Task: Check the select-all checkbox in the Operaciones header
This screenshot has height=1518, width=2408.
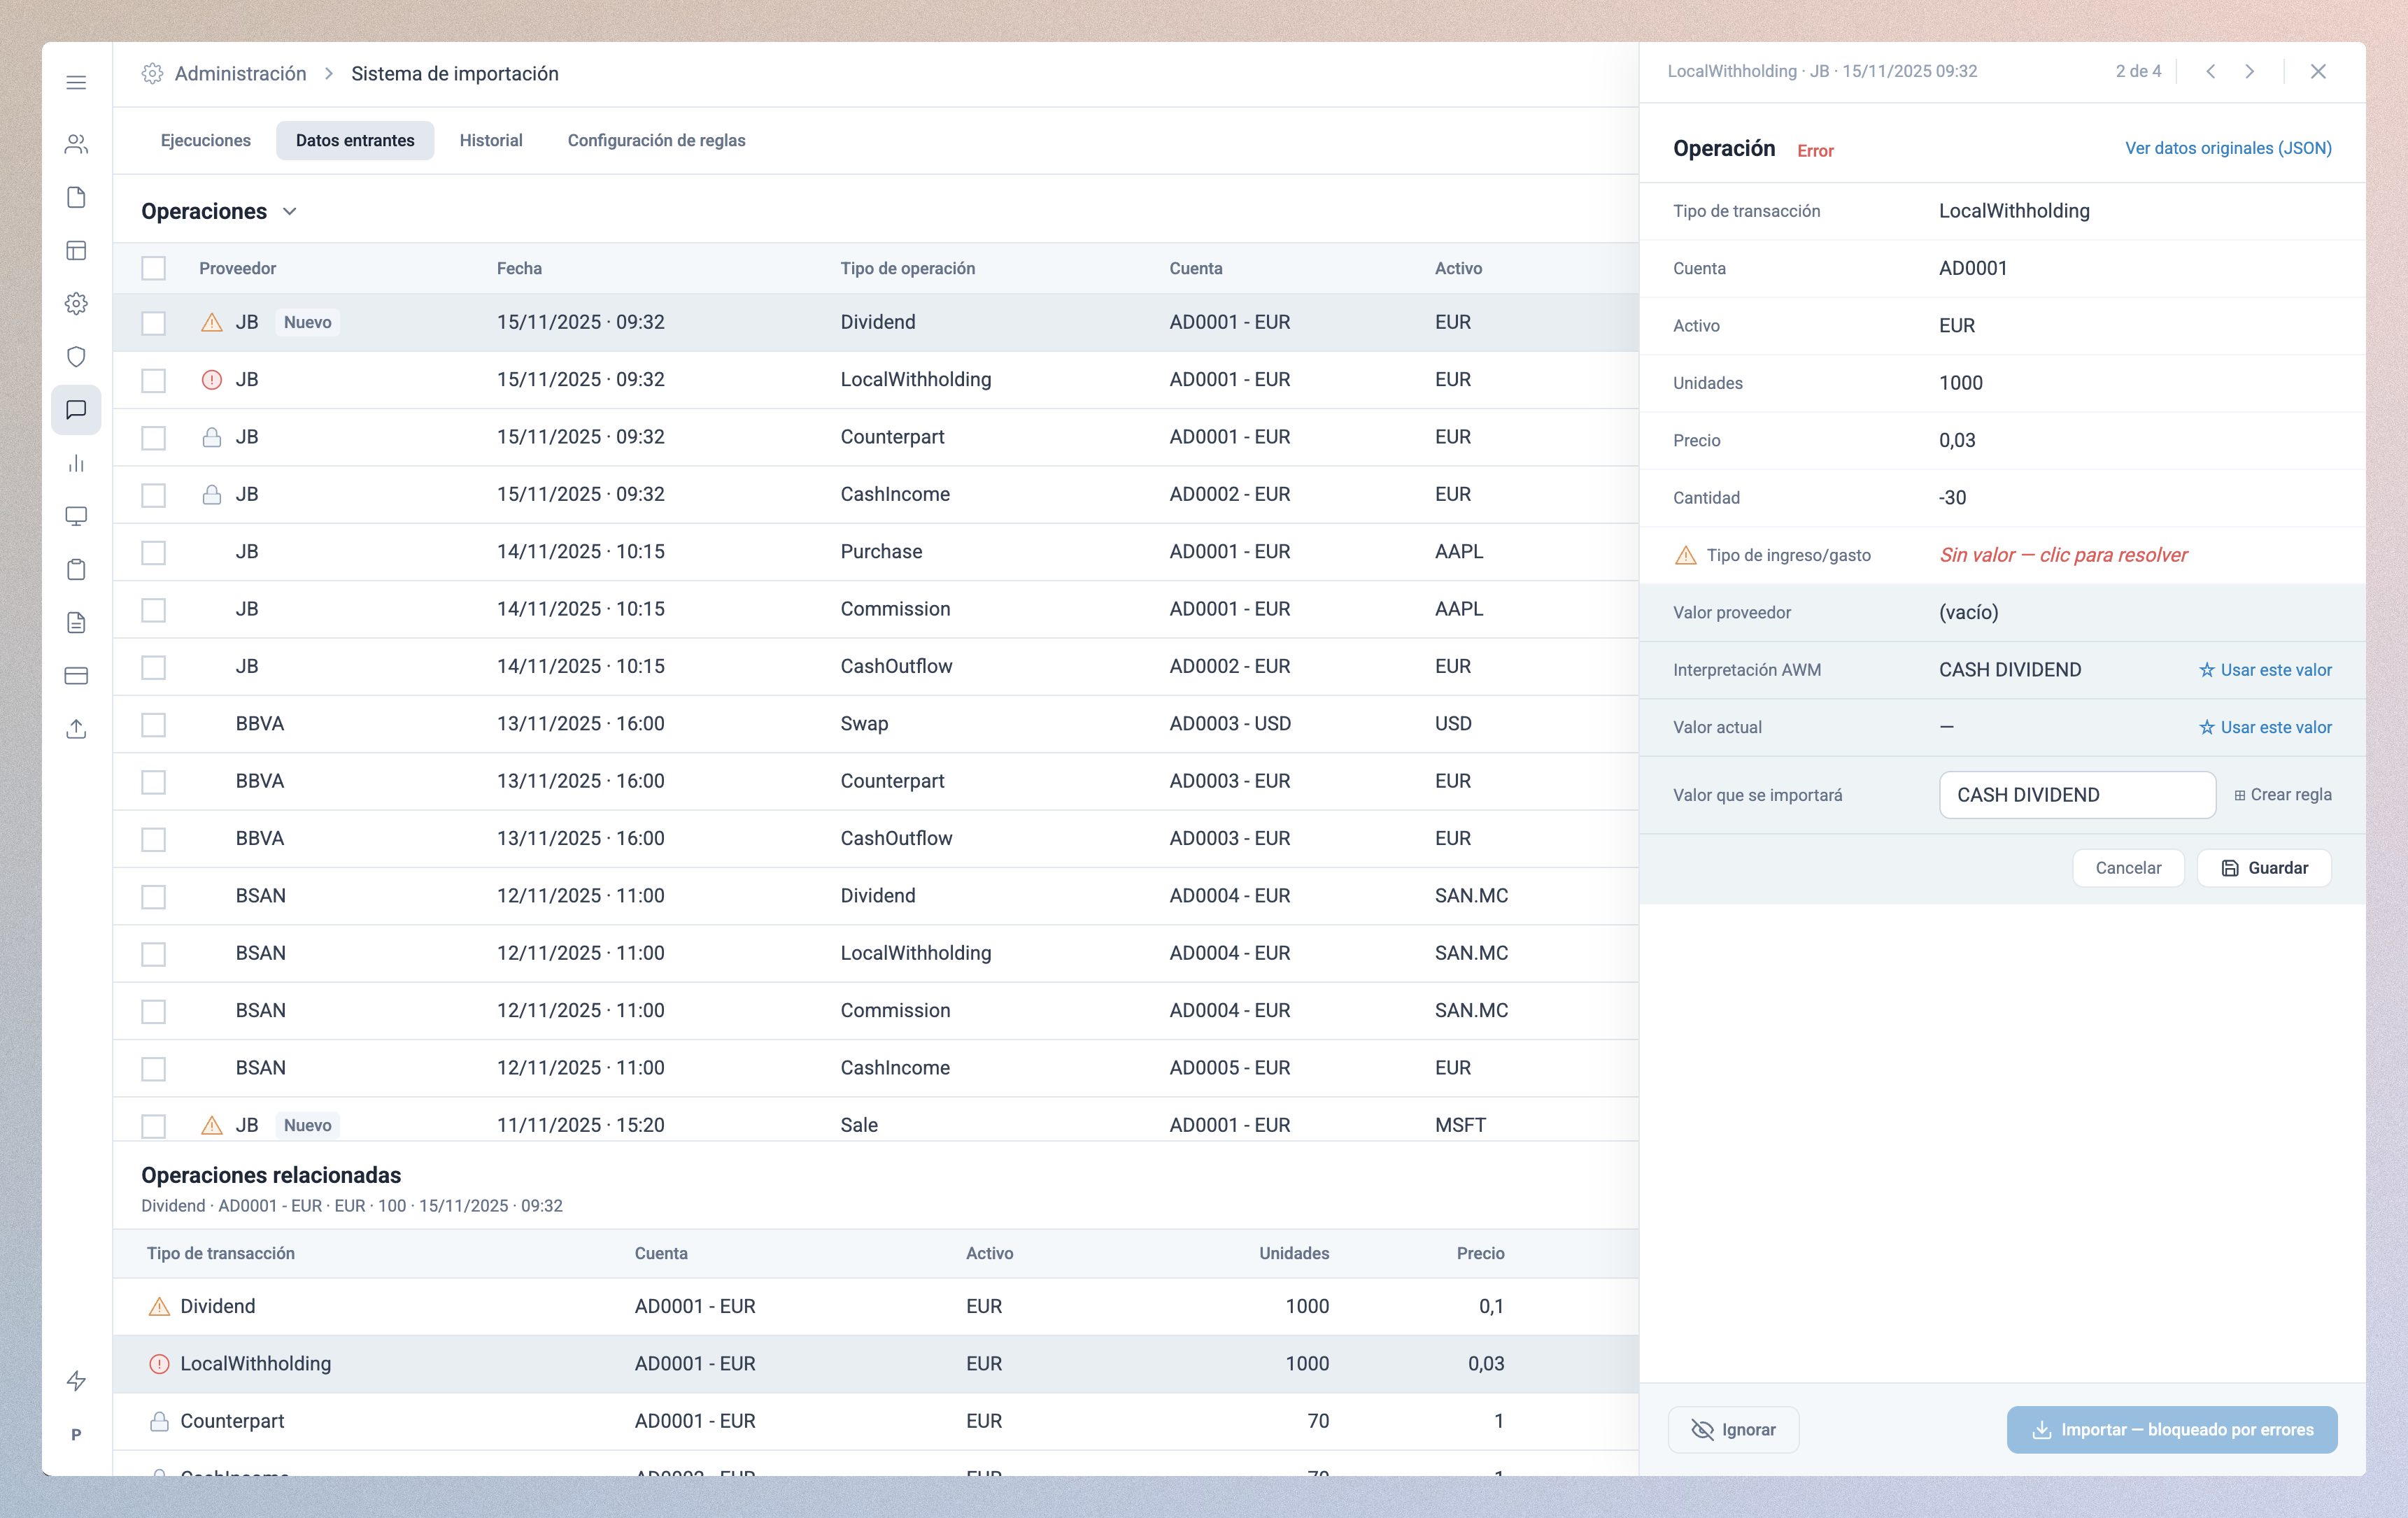Action: point(154,267)
